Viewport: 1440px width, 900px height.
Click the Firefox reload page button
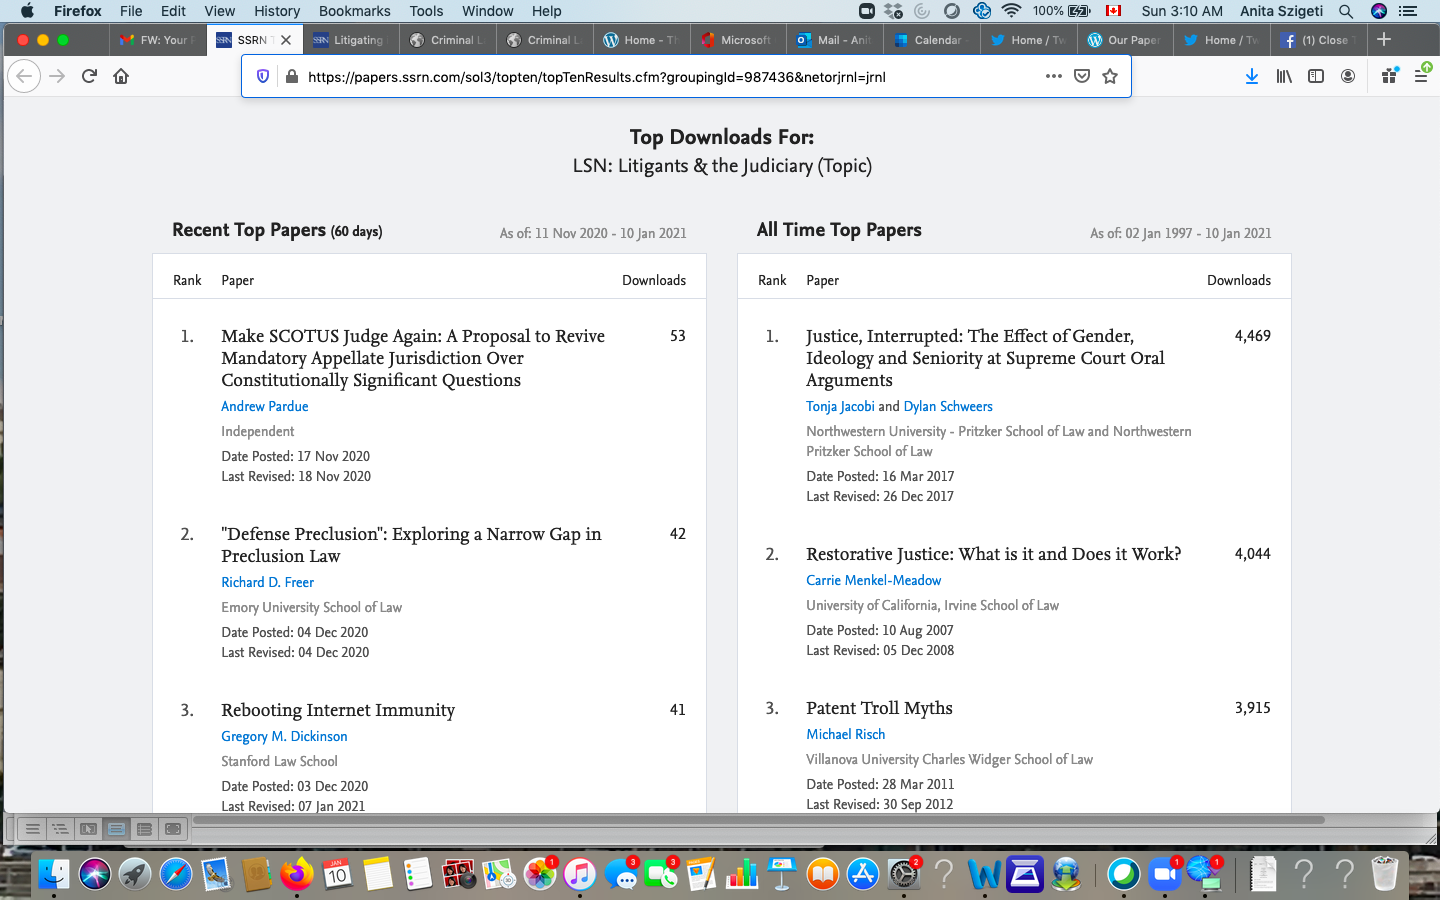[89, 76]
